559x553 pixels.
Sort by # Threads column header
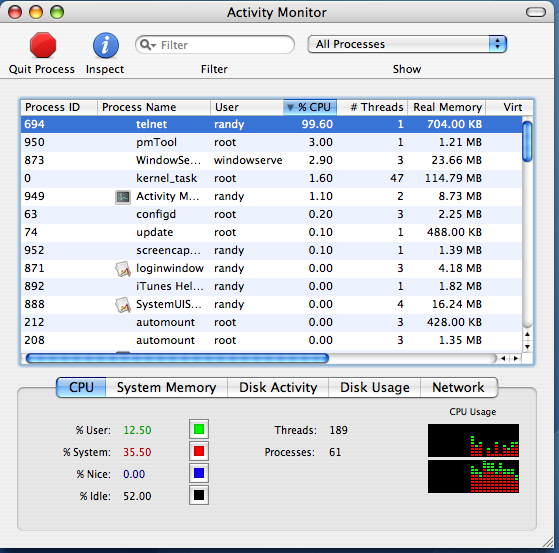[x=372, y=107]
